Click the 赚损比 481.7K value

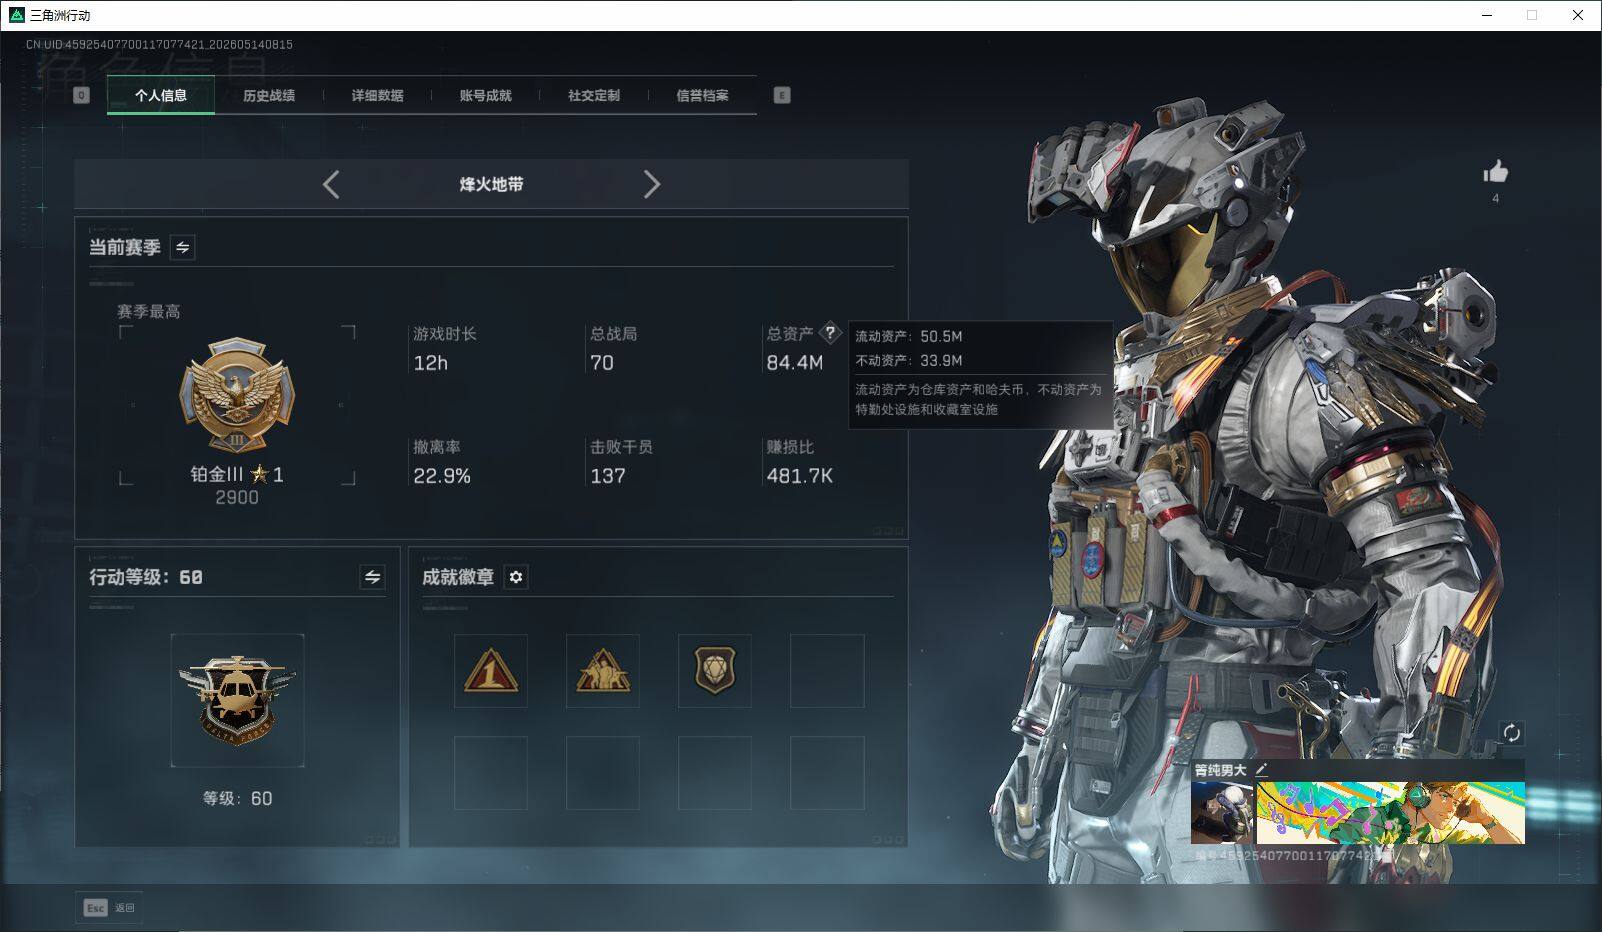pyautogui.click(x=800, y=476)
